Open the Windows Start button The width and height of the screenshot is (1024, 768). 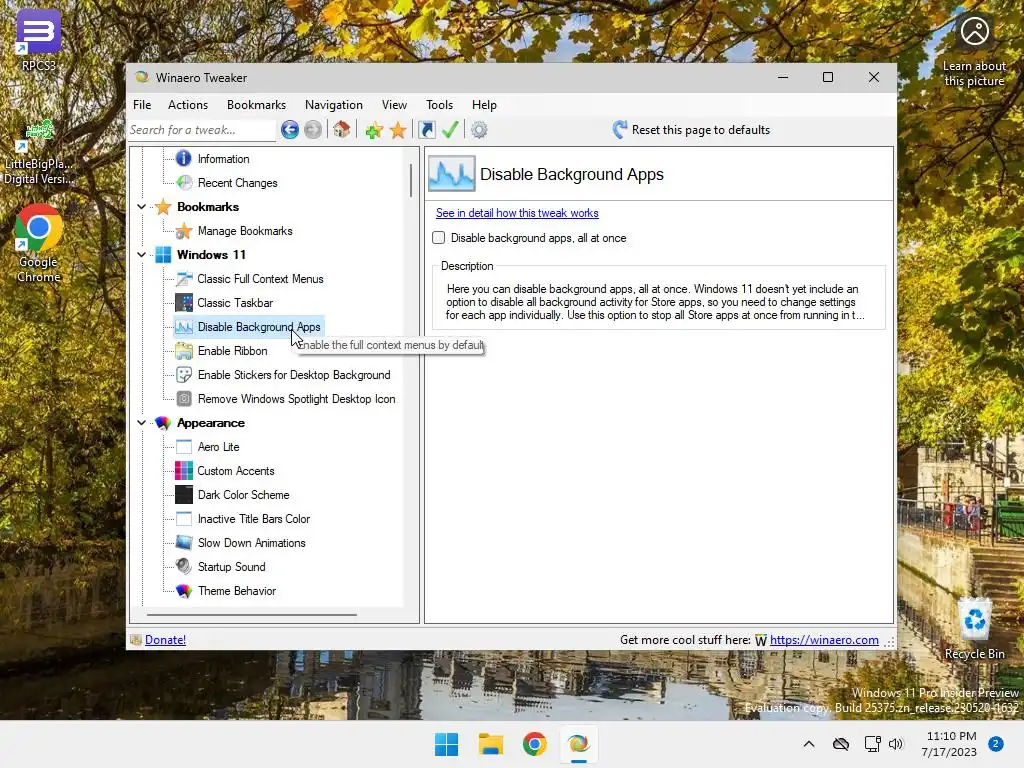point(447,744)
